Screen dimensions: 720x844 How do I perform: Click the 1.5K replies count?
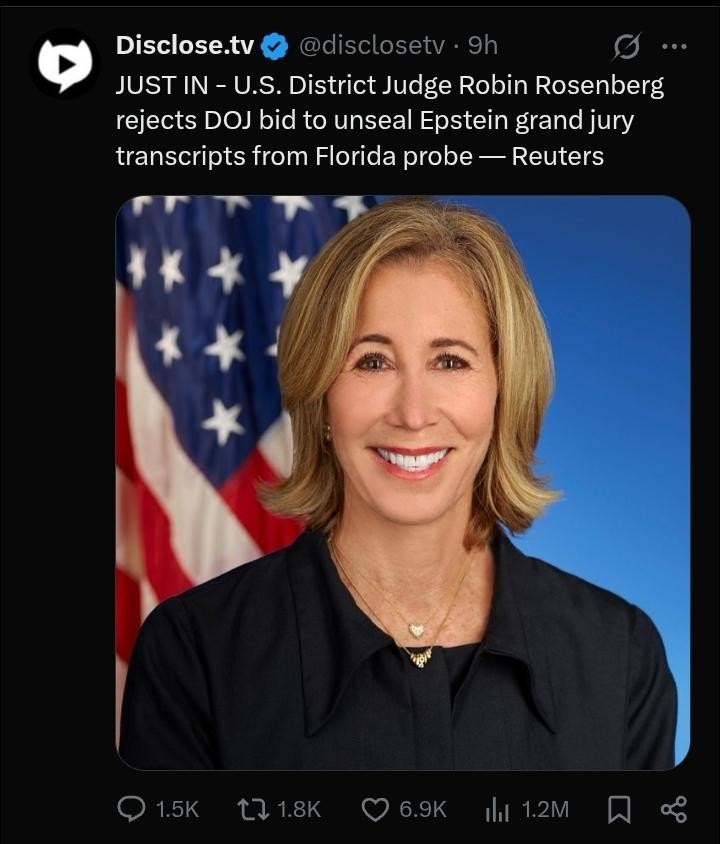coord(177,810)
